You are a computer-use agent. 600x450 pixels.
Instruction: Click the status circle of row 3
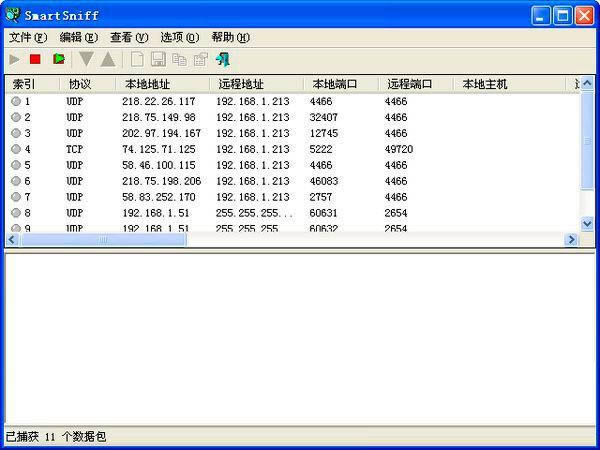[16, 133]
